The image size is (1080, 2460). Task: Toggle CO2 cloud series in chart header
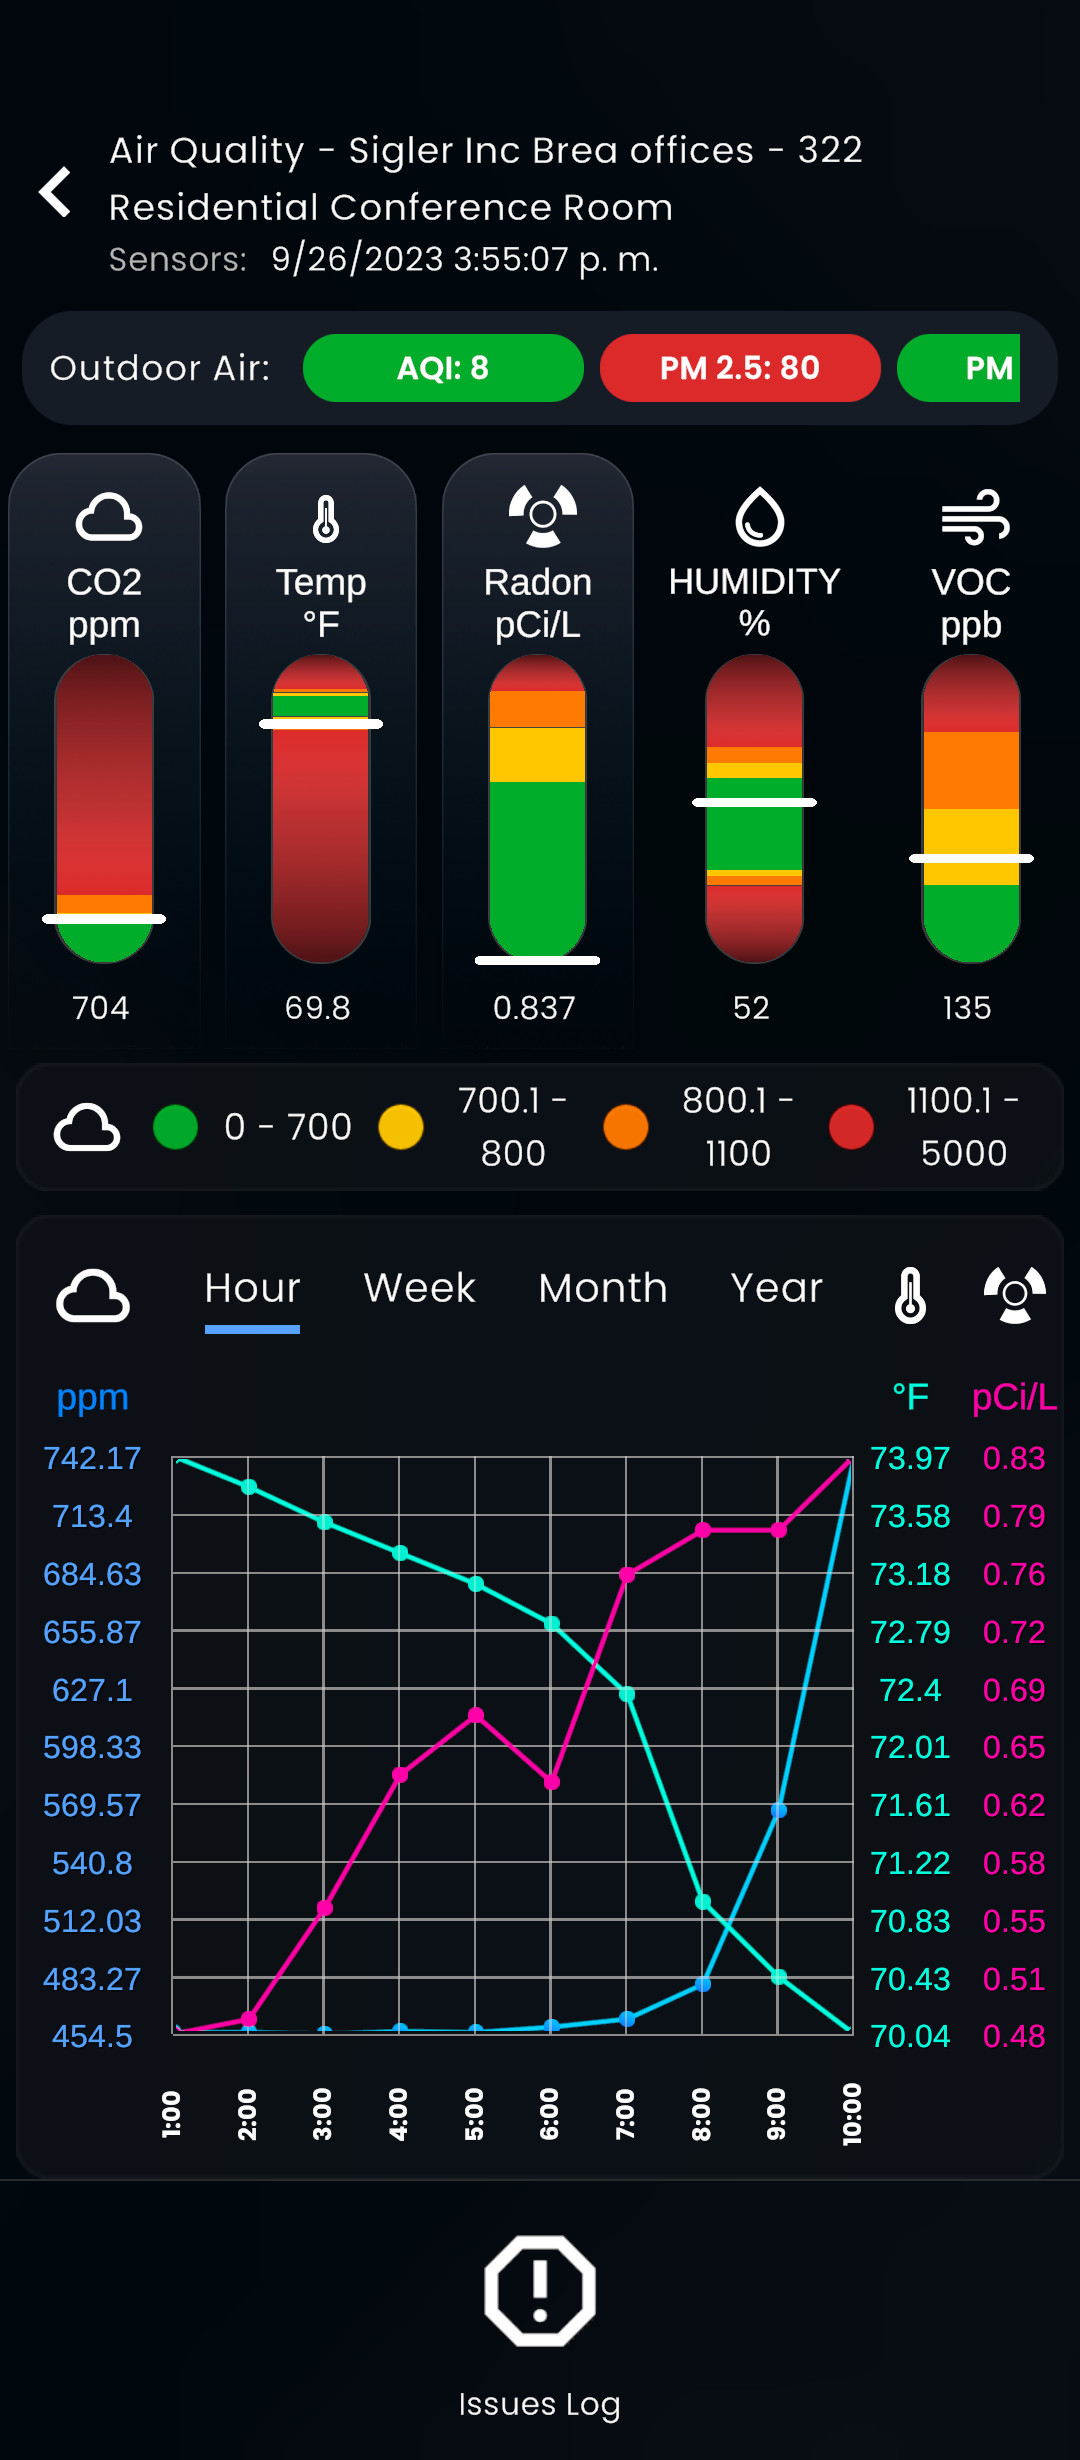pyautogui.click(x=93, y=1296)
